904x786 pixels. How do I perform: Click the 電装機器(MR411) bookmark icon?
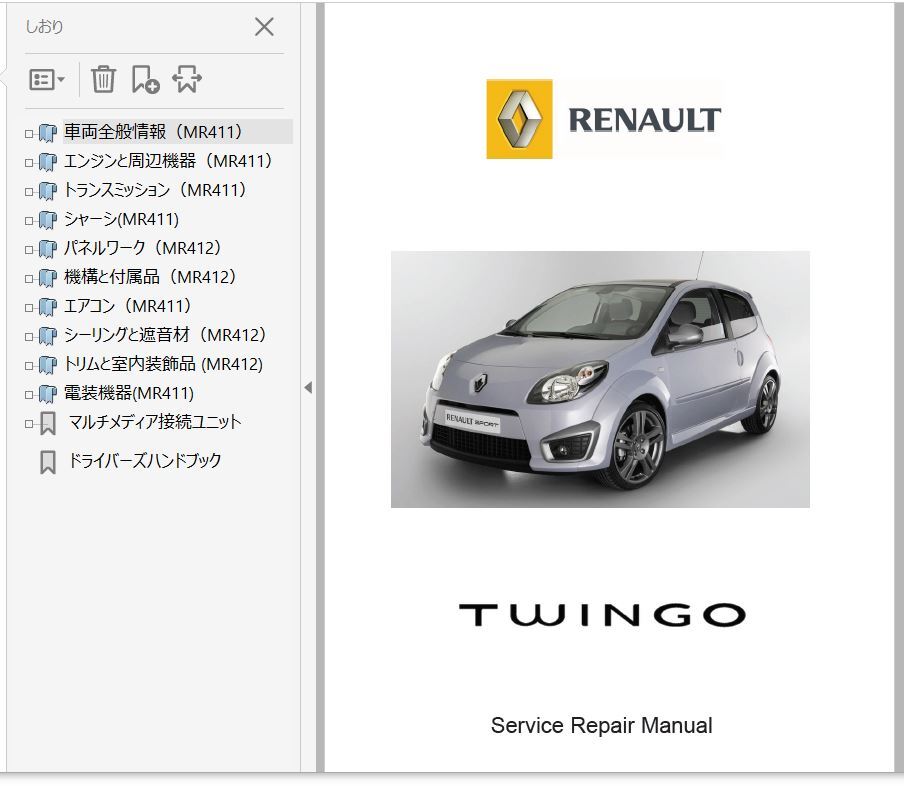pyautogui.click(x=47, y=395)
